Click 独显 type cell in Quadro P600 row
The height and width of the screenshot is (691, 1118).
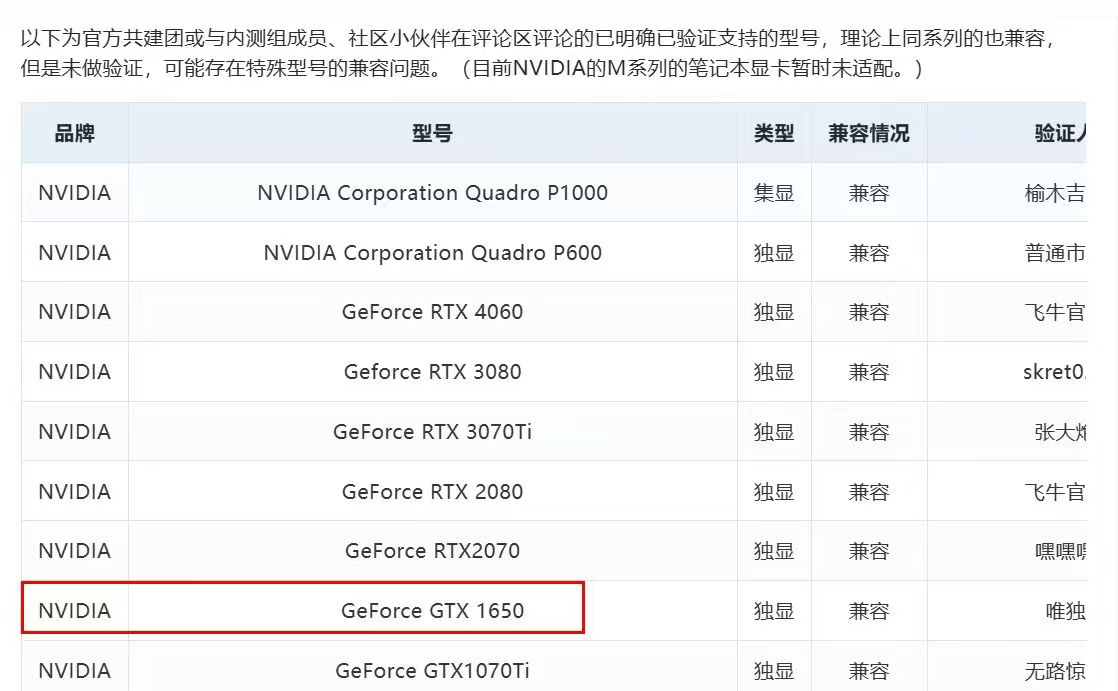coord(774,252)
